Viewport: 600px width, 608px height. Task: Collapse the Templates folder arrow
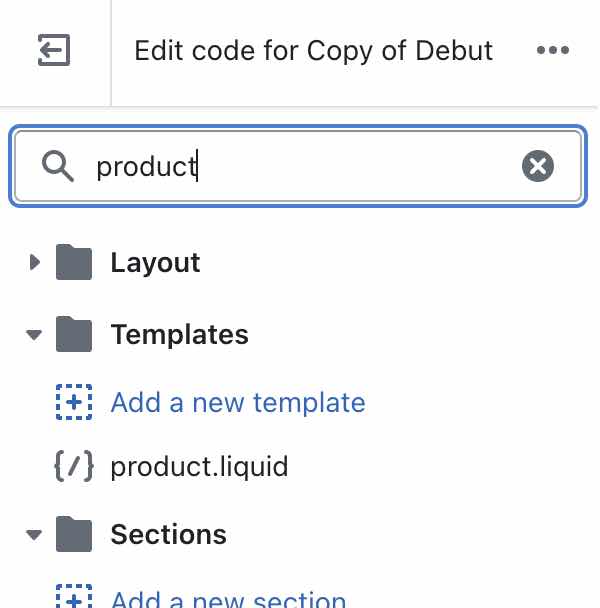click(35, 335)
